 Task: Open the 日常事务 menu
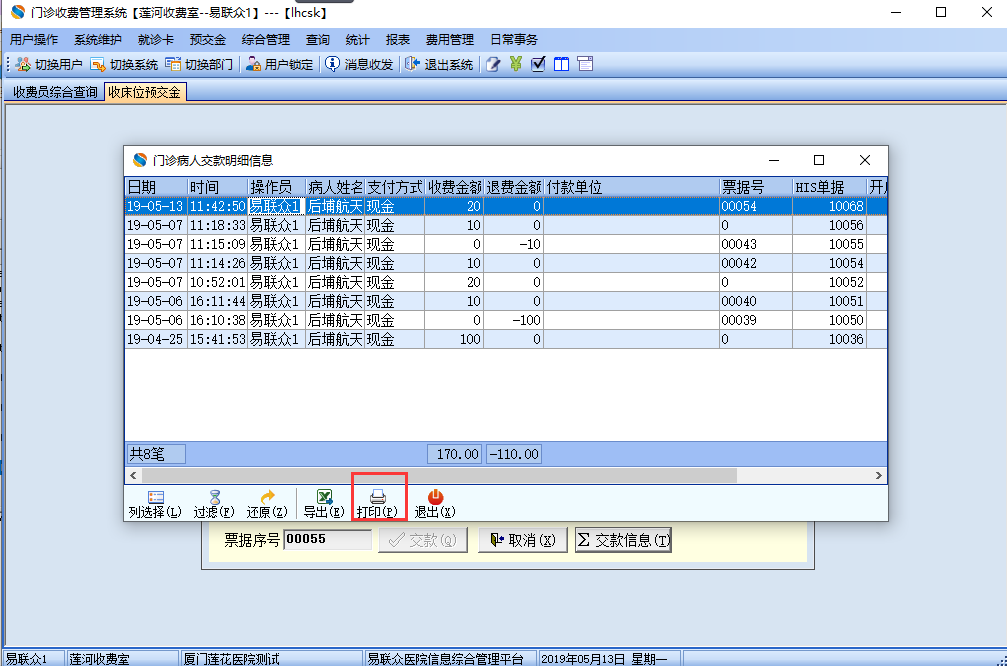pos(514,40)
